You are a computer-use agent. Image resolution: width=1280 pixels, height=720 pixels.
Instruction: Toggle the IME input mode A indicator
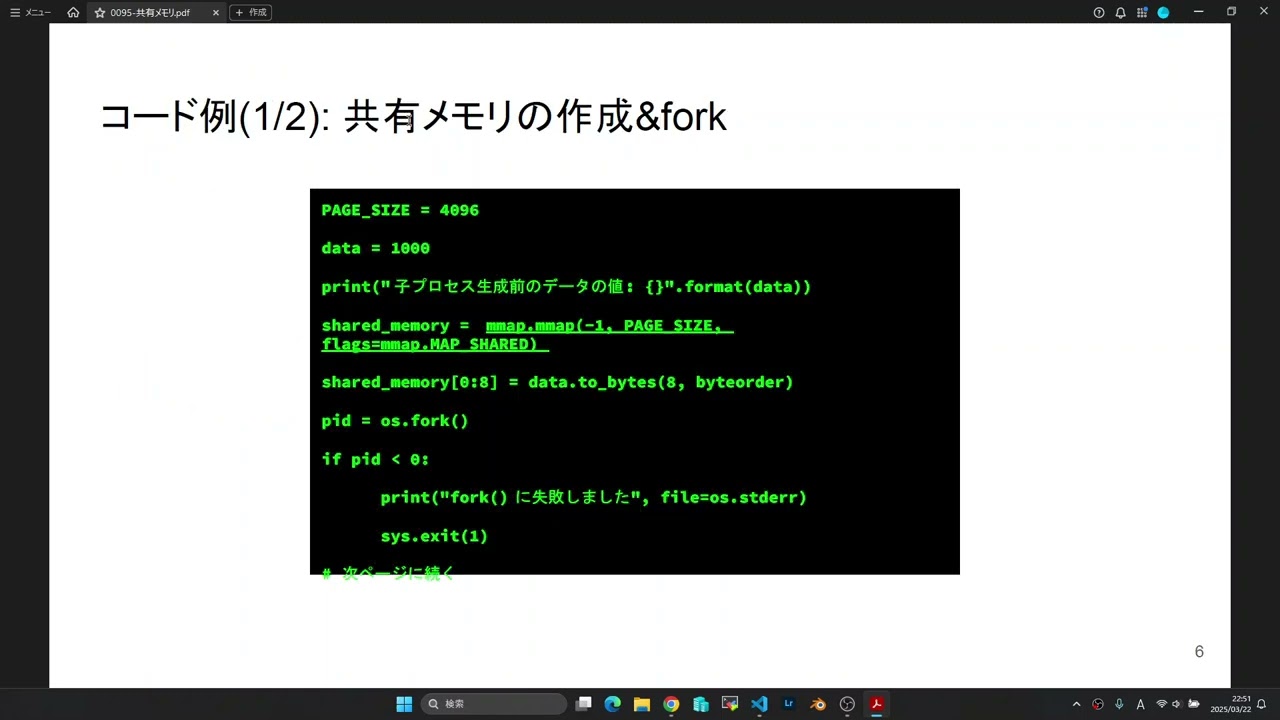point(1140,704)
